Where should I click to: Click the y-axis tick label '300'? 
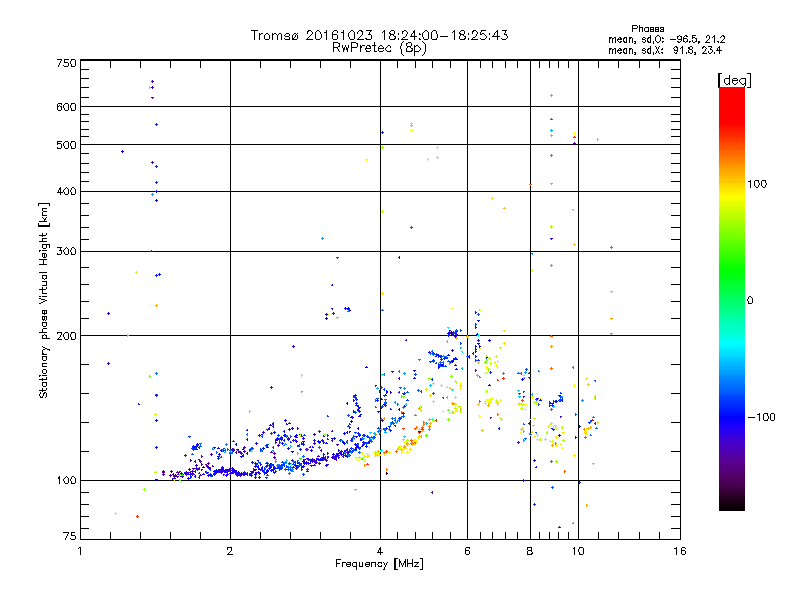66,251
